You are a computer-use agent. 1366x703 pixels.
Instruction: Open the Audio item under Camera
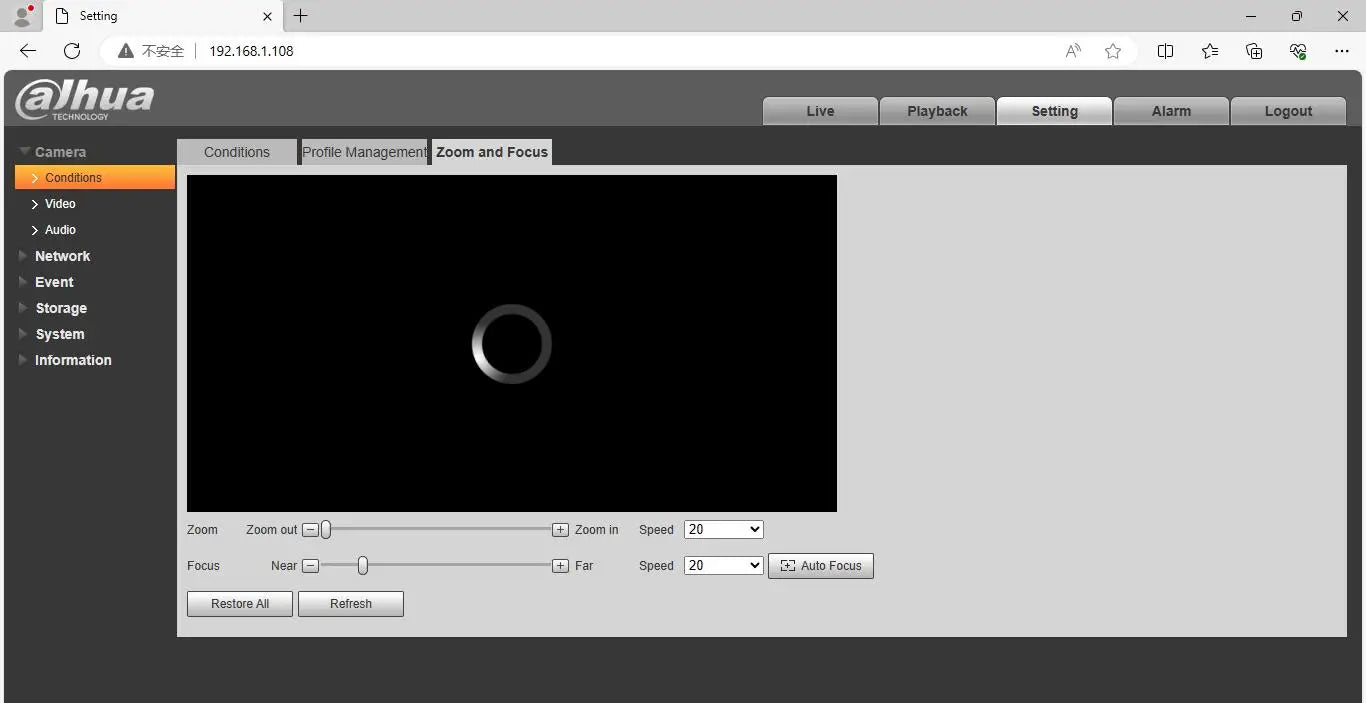coord(60,230)
